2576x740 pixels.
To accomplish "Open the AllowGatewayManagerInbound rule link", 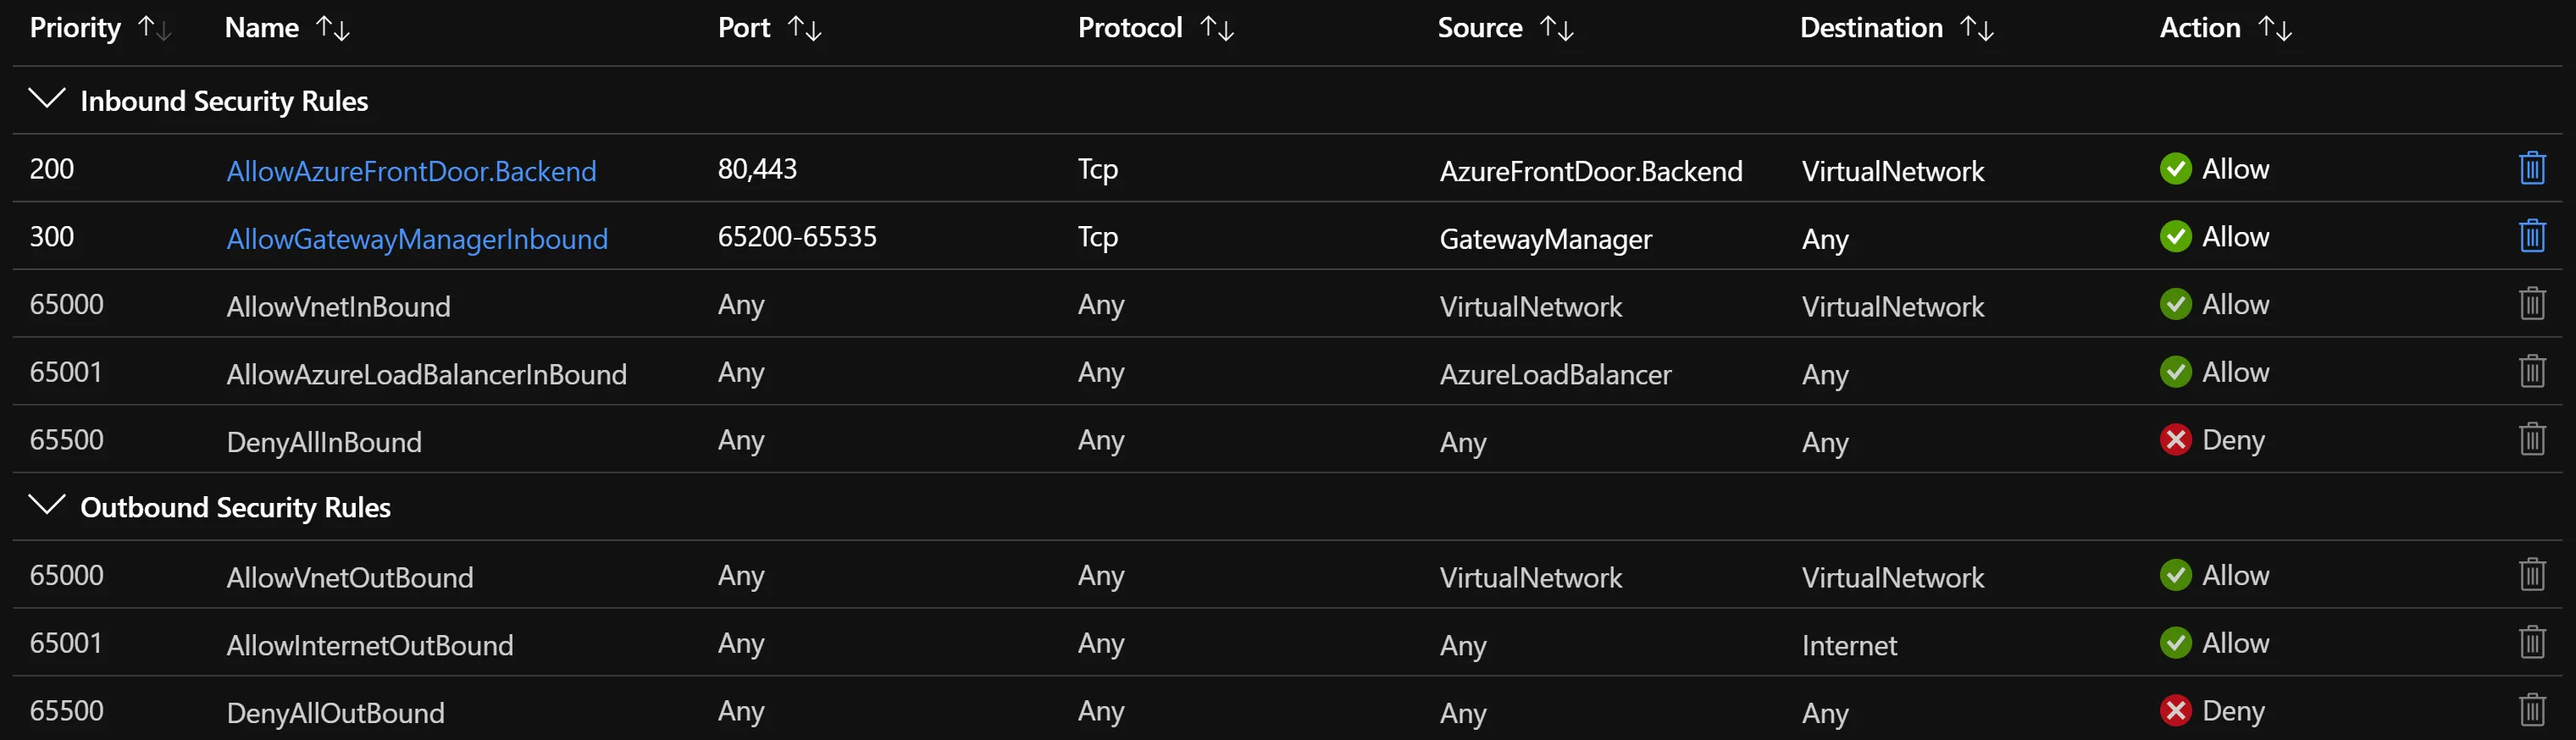I will tap(417, 239).
